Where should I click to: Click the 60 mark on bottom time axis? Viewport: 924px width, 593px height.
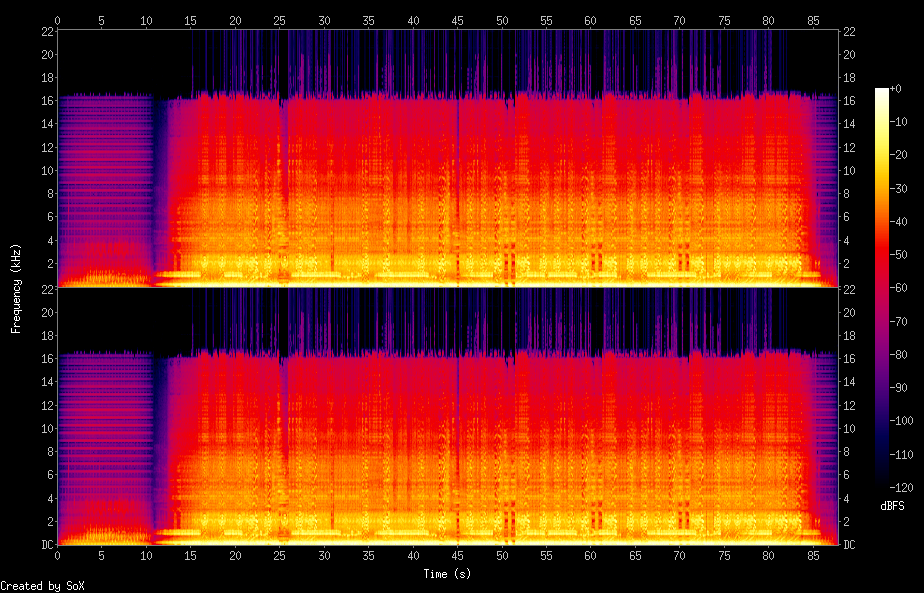point(591,555)
